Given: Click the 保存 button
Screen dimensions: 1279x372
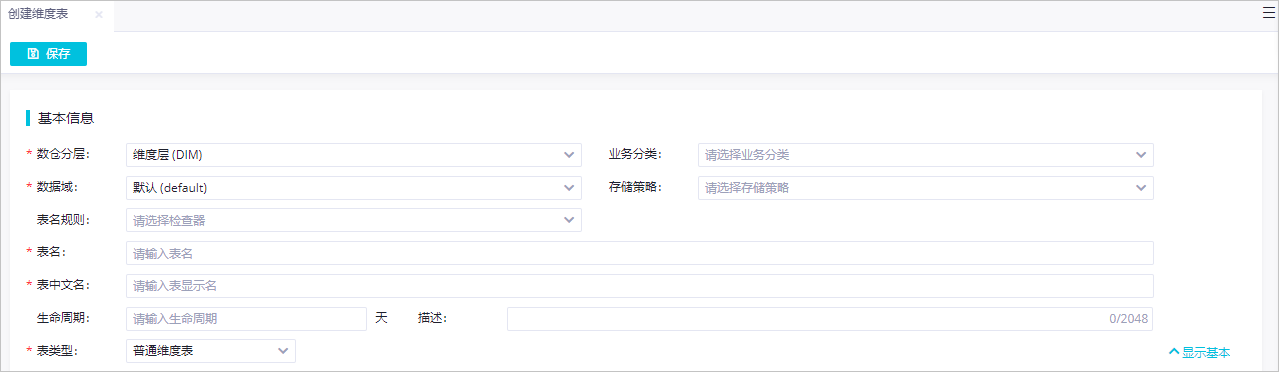Looking at the screenshot, I should (48, 54).
